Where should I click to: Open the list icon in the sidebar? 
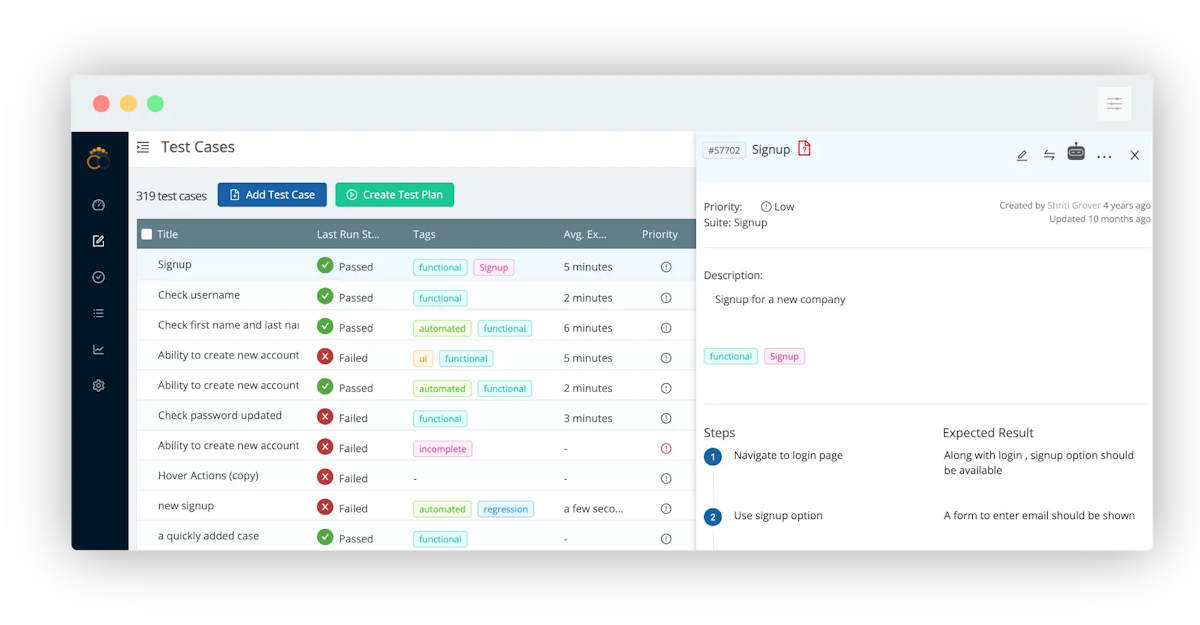pos(98,313)
